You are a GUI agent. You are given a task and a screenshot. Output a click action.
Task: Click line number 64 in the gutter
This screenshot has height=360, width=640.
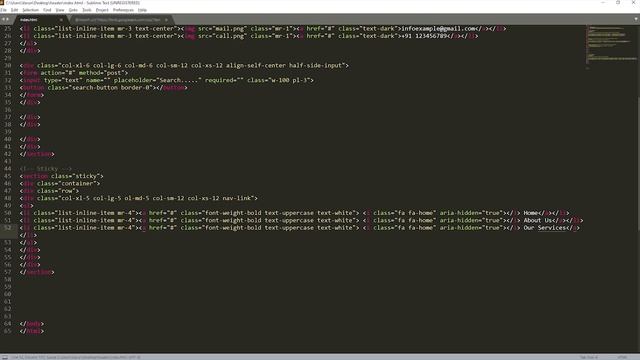(8, 324)
